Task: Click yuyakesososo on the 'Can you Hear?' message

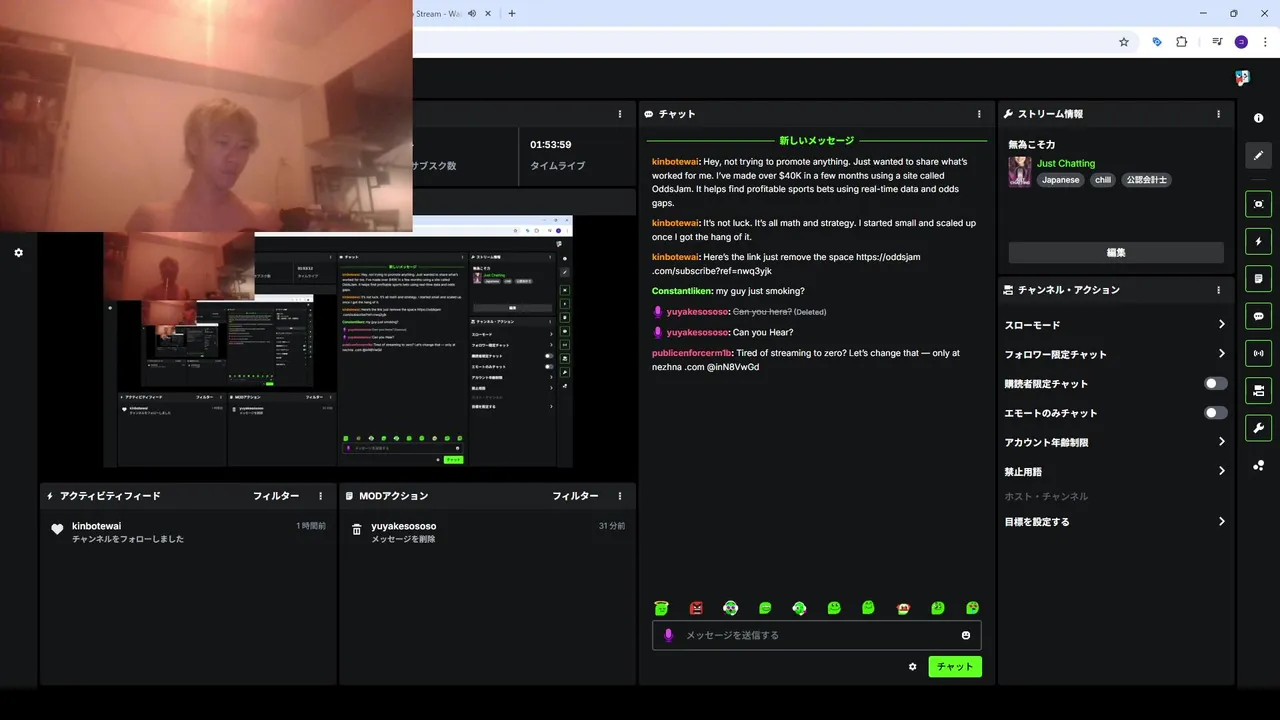Action: click(698, 332)
